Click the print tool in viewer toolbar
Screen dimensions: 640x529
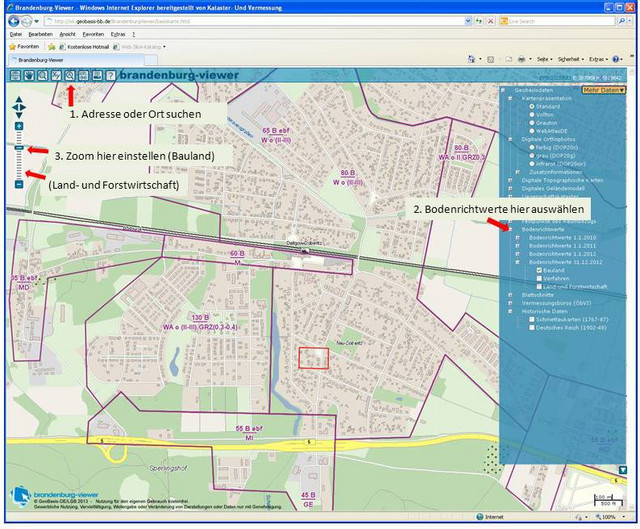click(96, 75)
